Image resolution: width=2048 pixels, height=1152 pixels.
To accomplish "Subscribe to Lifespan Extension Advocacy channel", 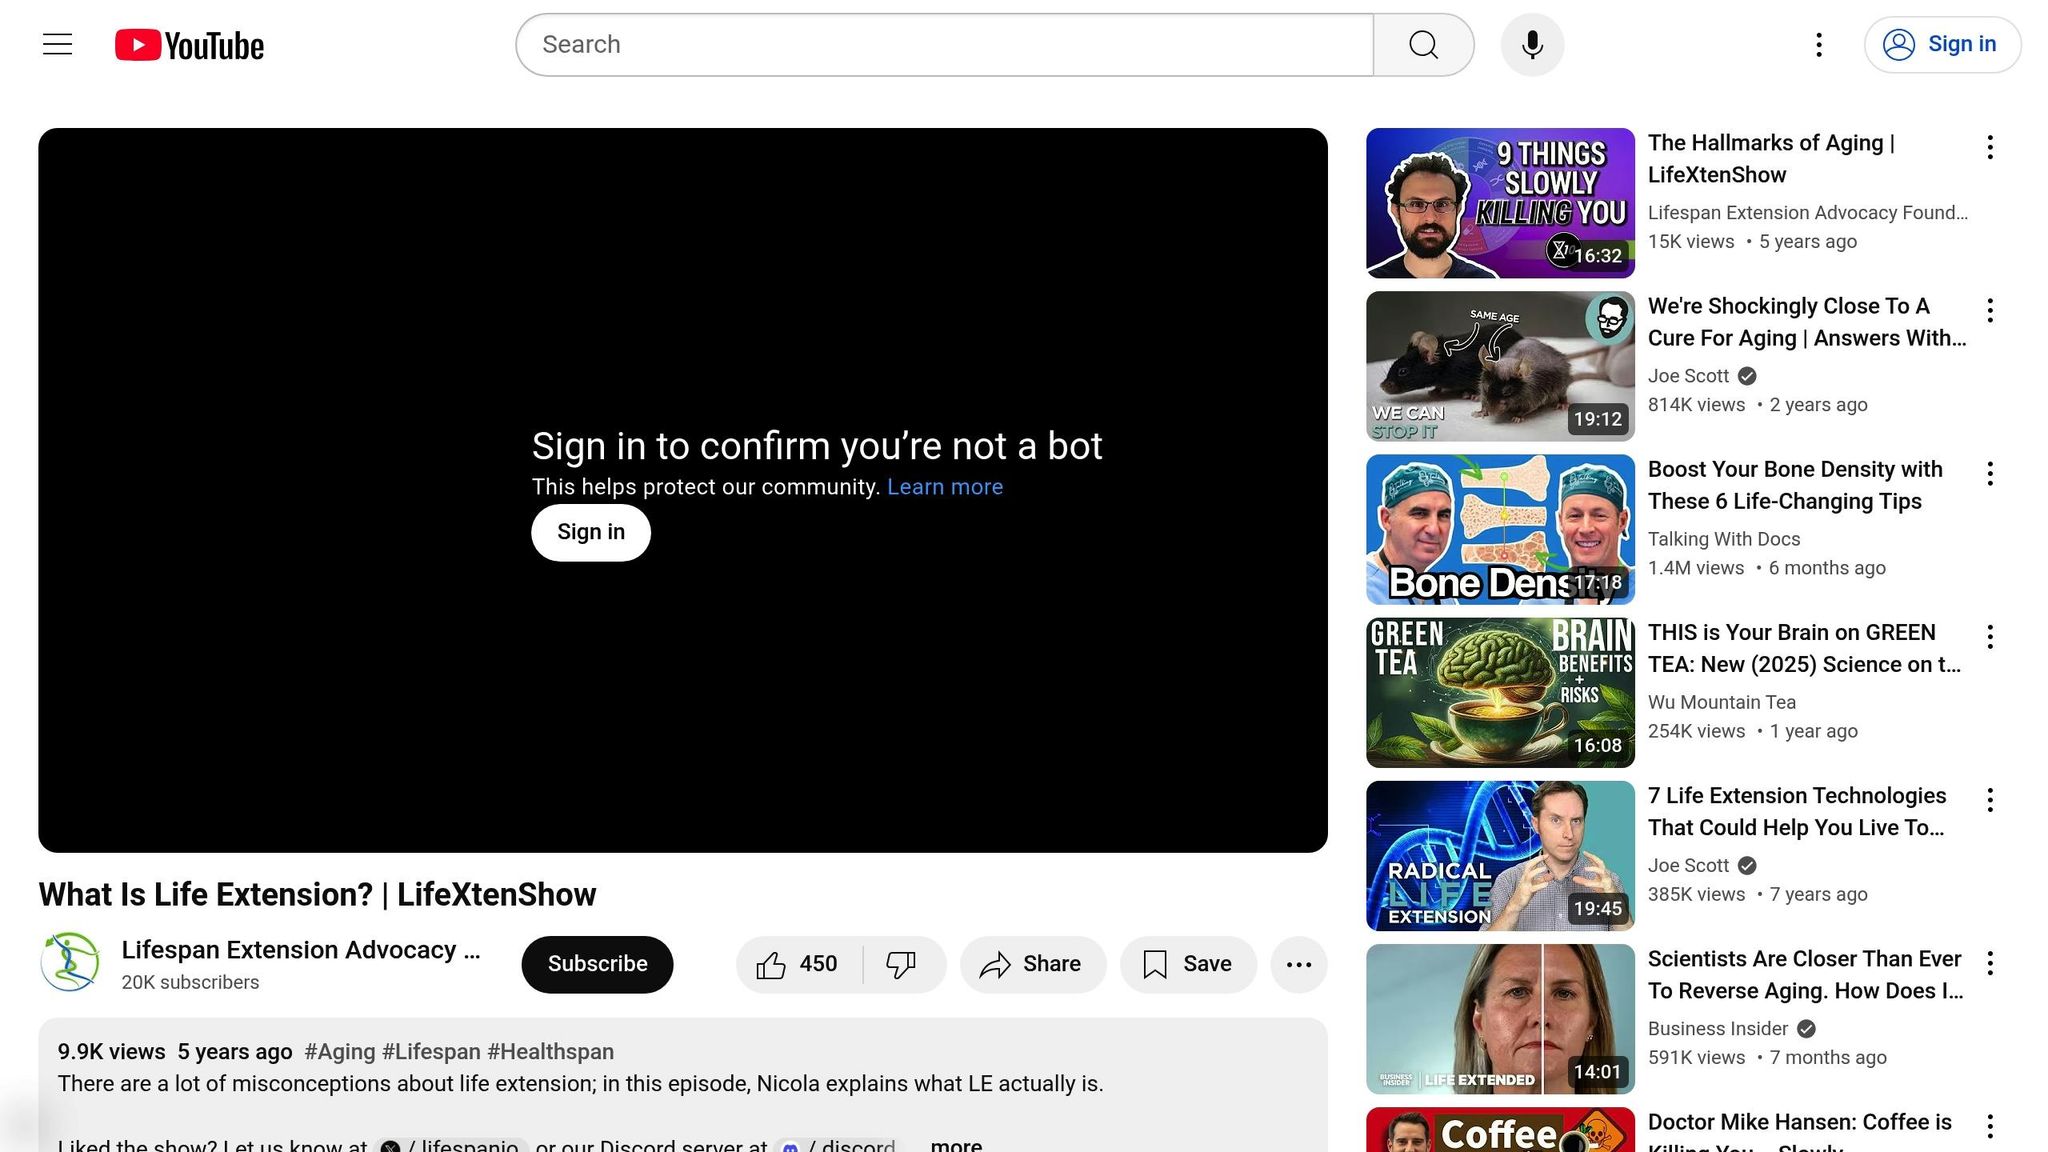I will point(597,964).
